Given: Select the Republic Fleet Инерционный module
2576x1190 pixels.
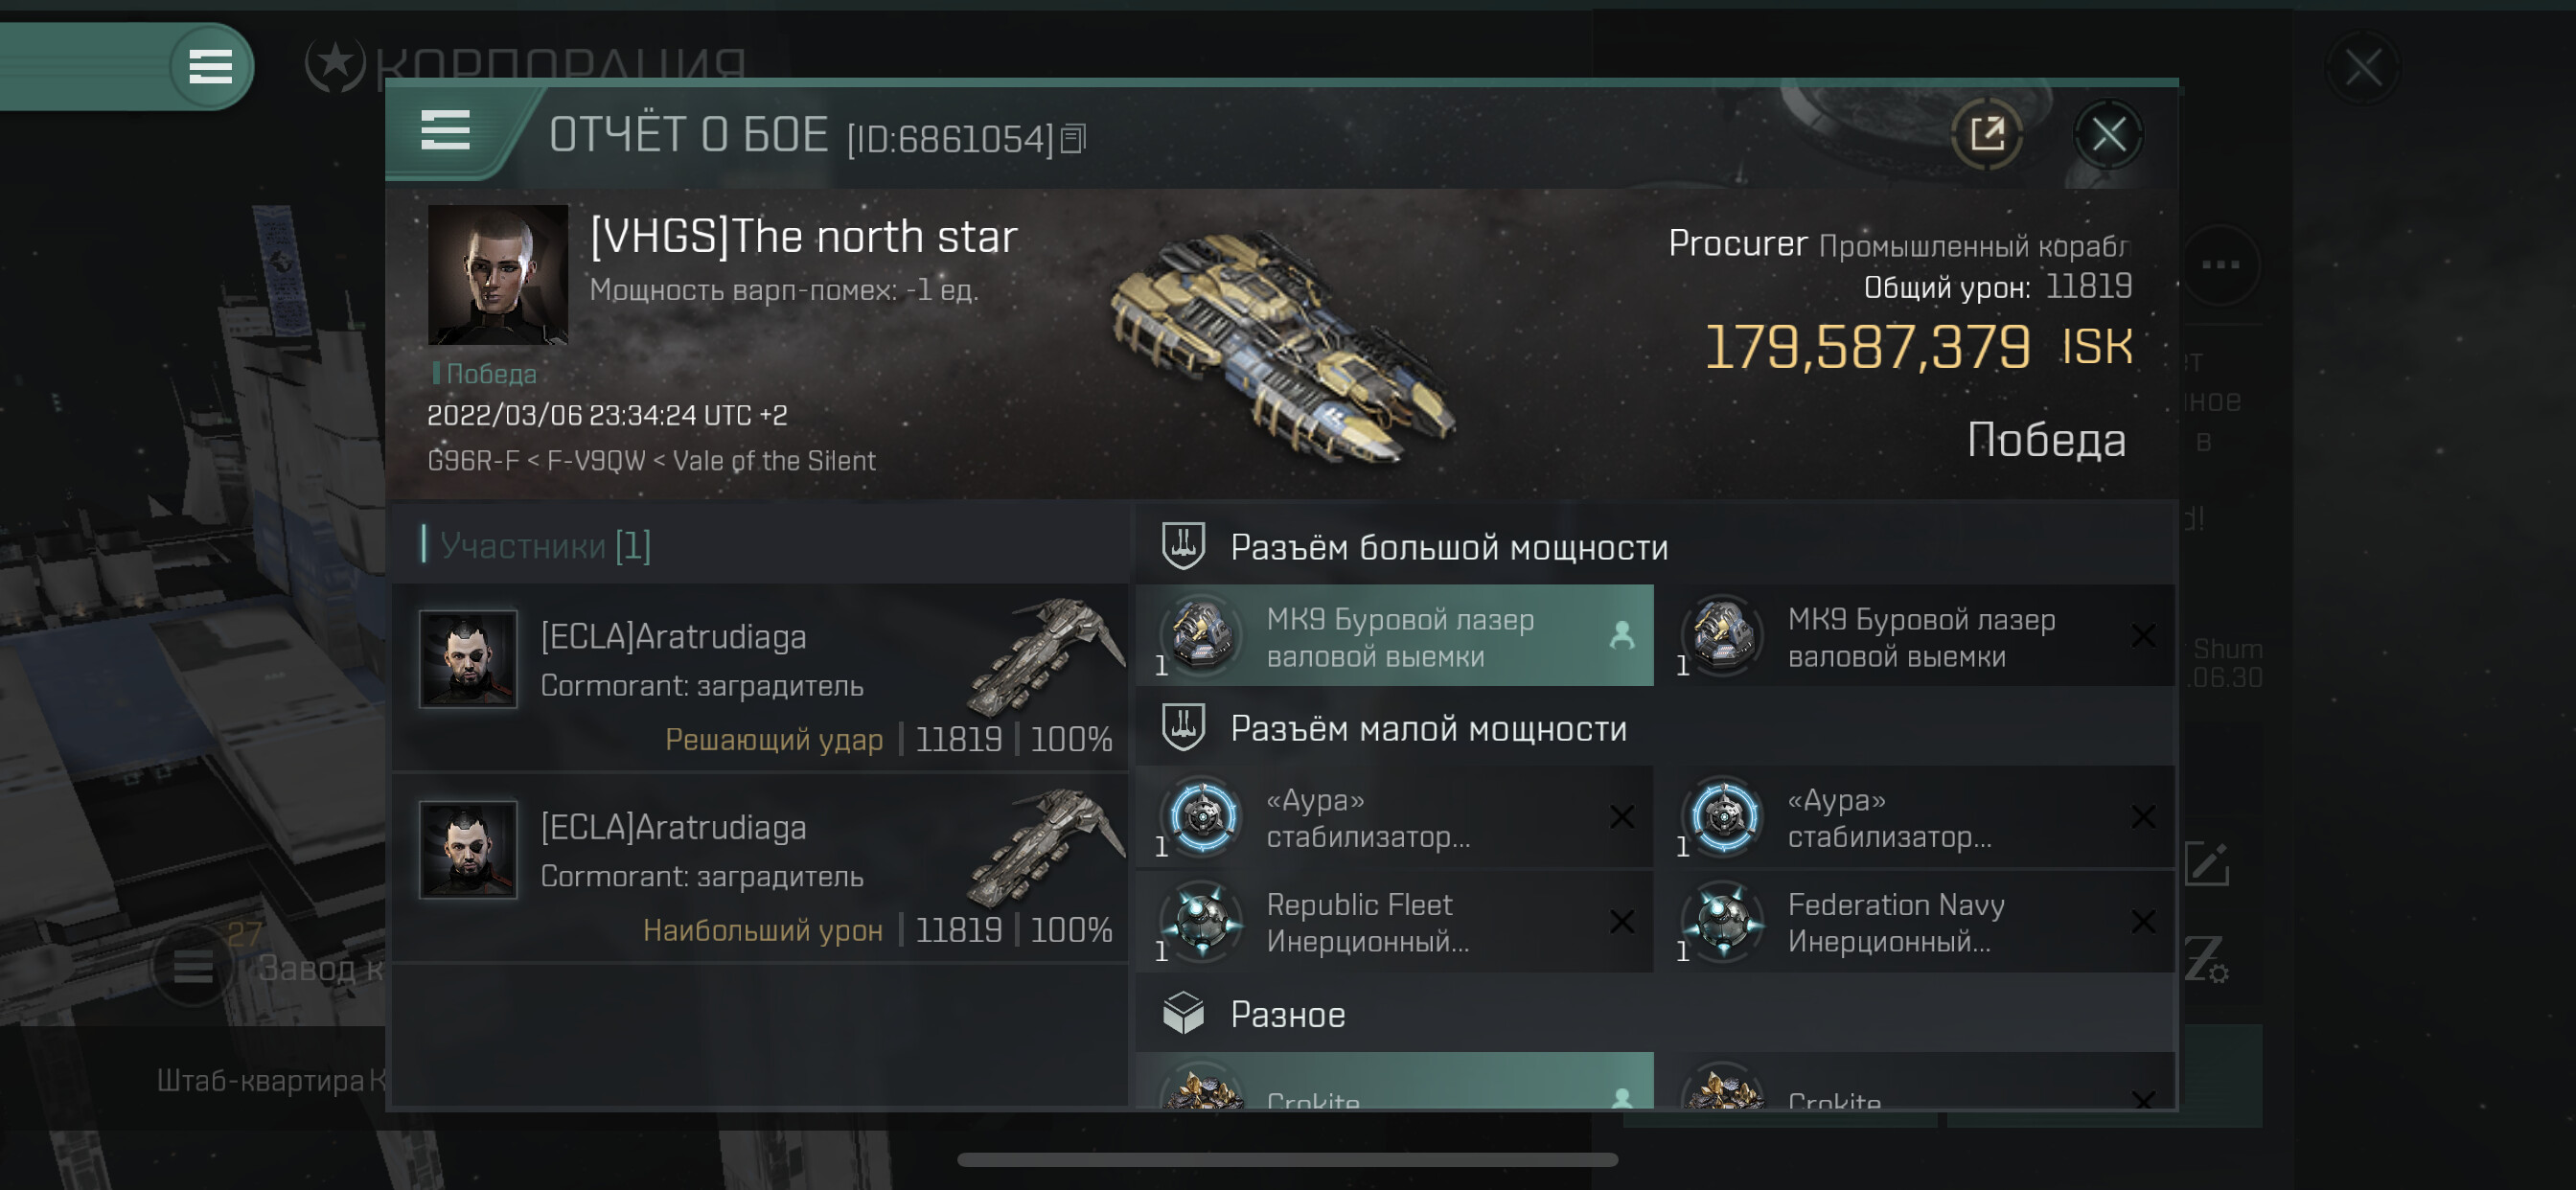Looking at the screenshot, I should coord(1395,922).
